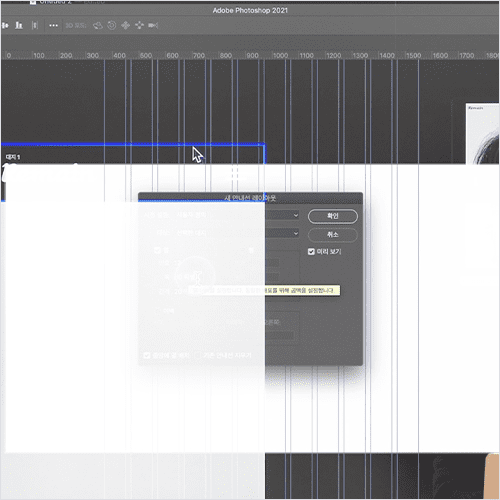The image size is (500, 500).
Task: Switch to the Untitled-2 document tab
Action: pyautogui.click(x=55, y=2)
